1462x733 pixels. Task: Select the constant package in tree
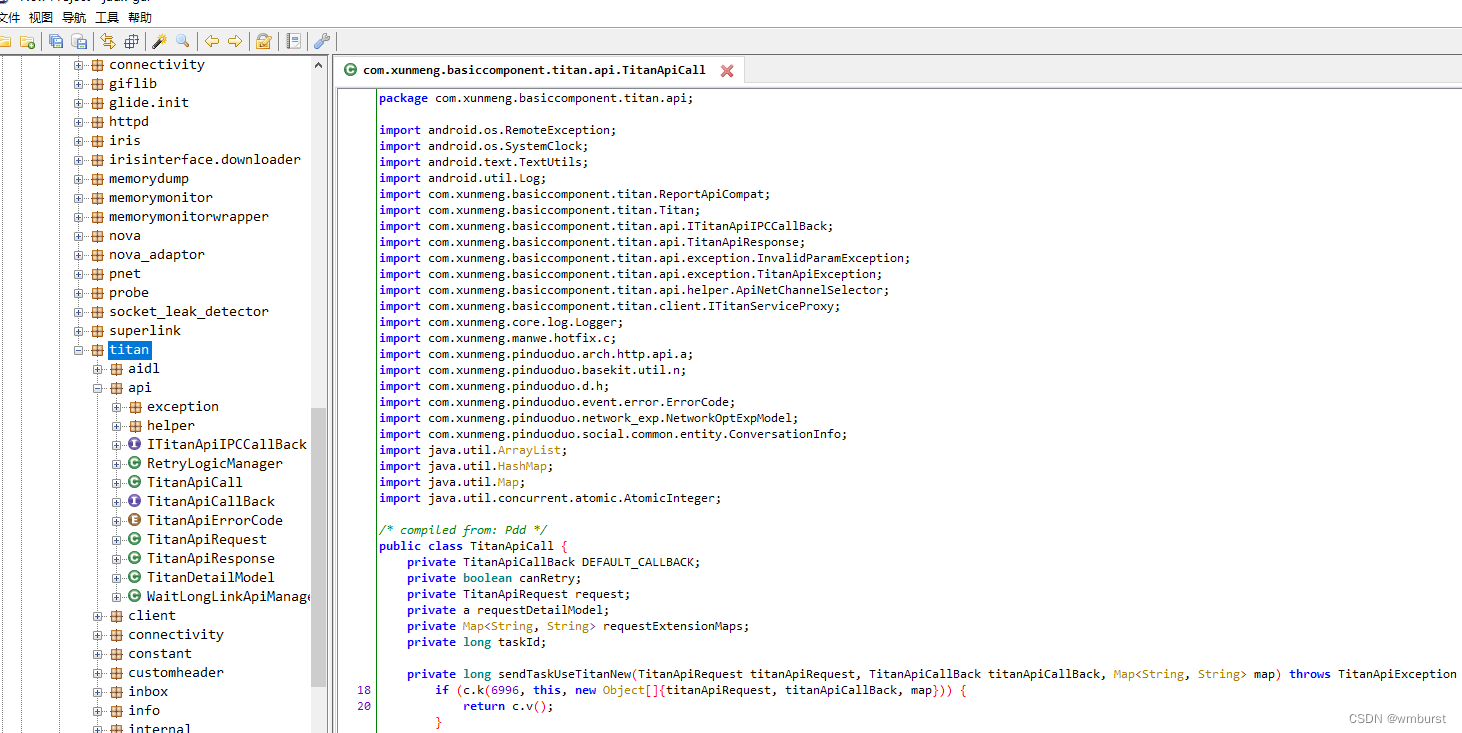pos(160,653)
